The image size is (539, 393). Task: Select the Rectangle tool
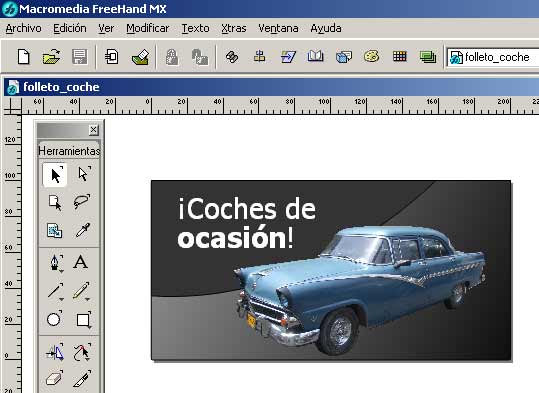click(x=83, y=319)
